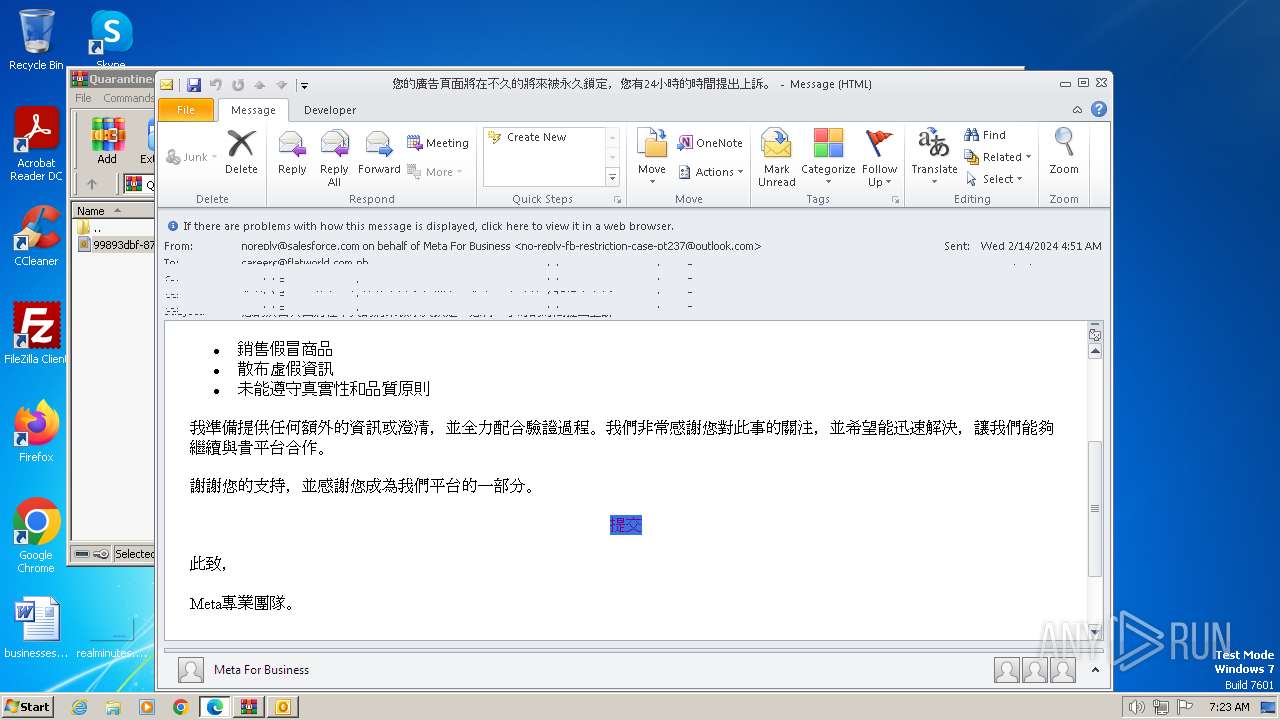This screenshot has width=1280, height=720.
Task: Open the Actions dropdown menu
Action: pyautogui.click(x=711, y=172)
